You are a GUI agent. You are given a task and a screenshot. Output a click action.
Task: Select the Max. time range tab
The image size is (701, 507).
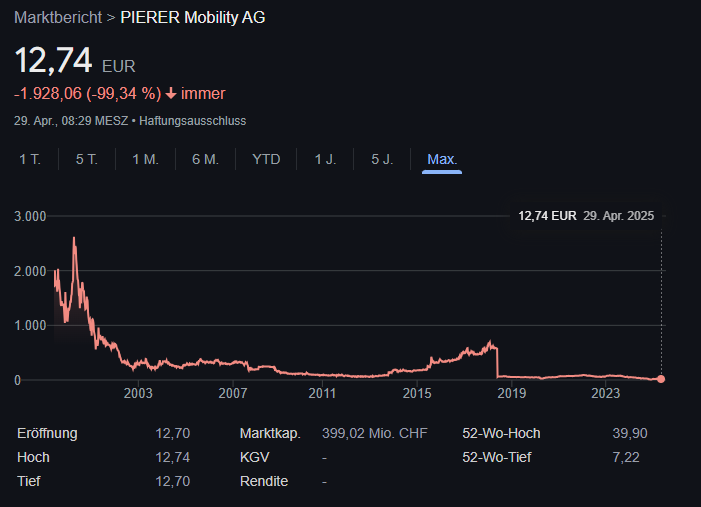pos(442,159)
